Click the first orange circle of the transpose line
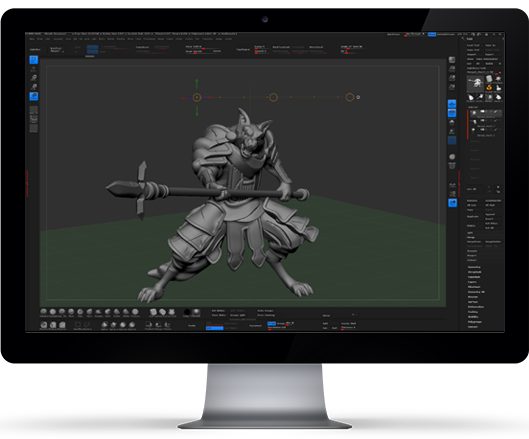 pos(197,98)
